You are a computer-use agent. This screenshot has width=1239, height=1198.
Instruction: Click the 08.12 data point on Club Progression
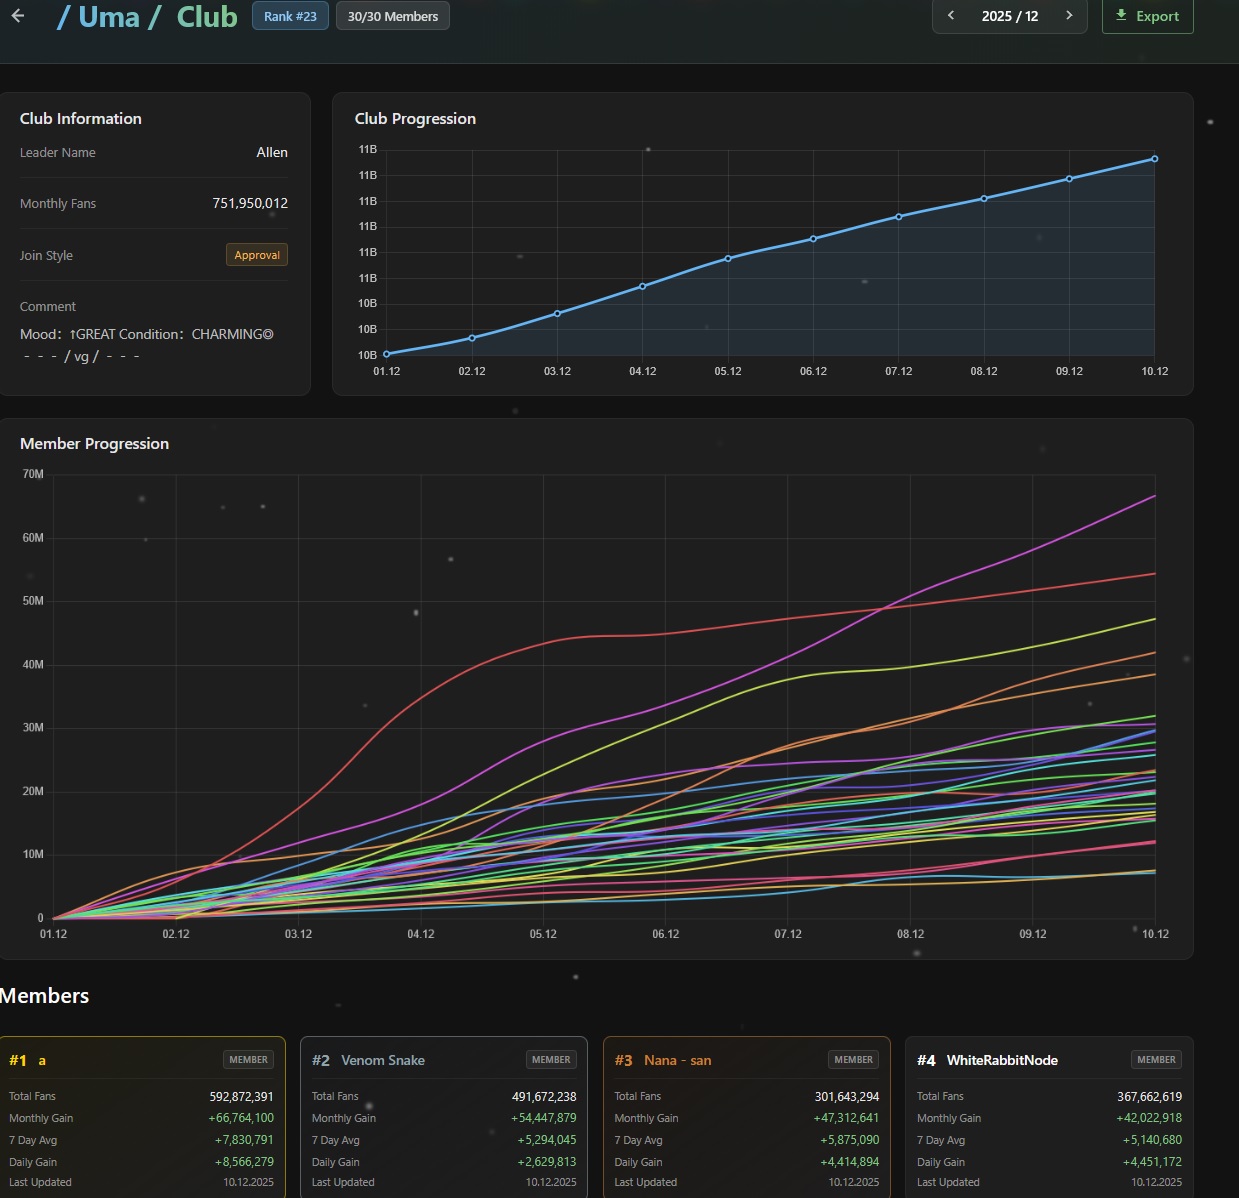(984, 198)
